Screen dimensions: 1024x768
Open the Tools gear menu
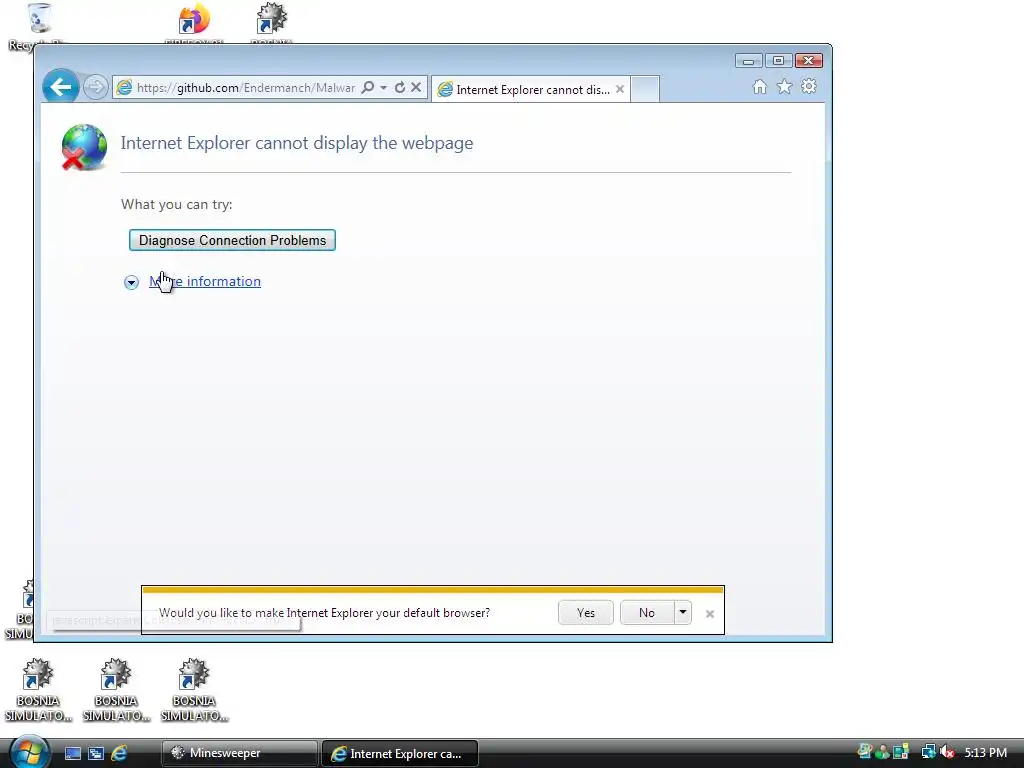click(808, 86)
